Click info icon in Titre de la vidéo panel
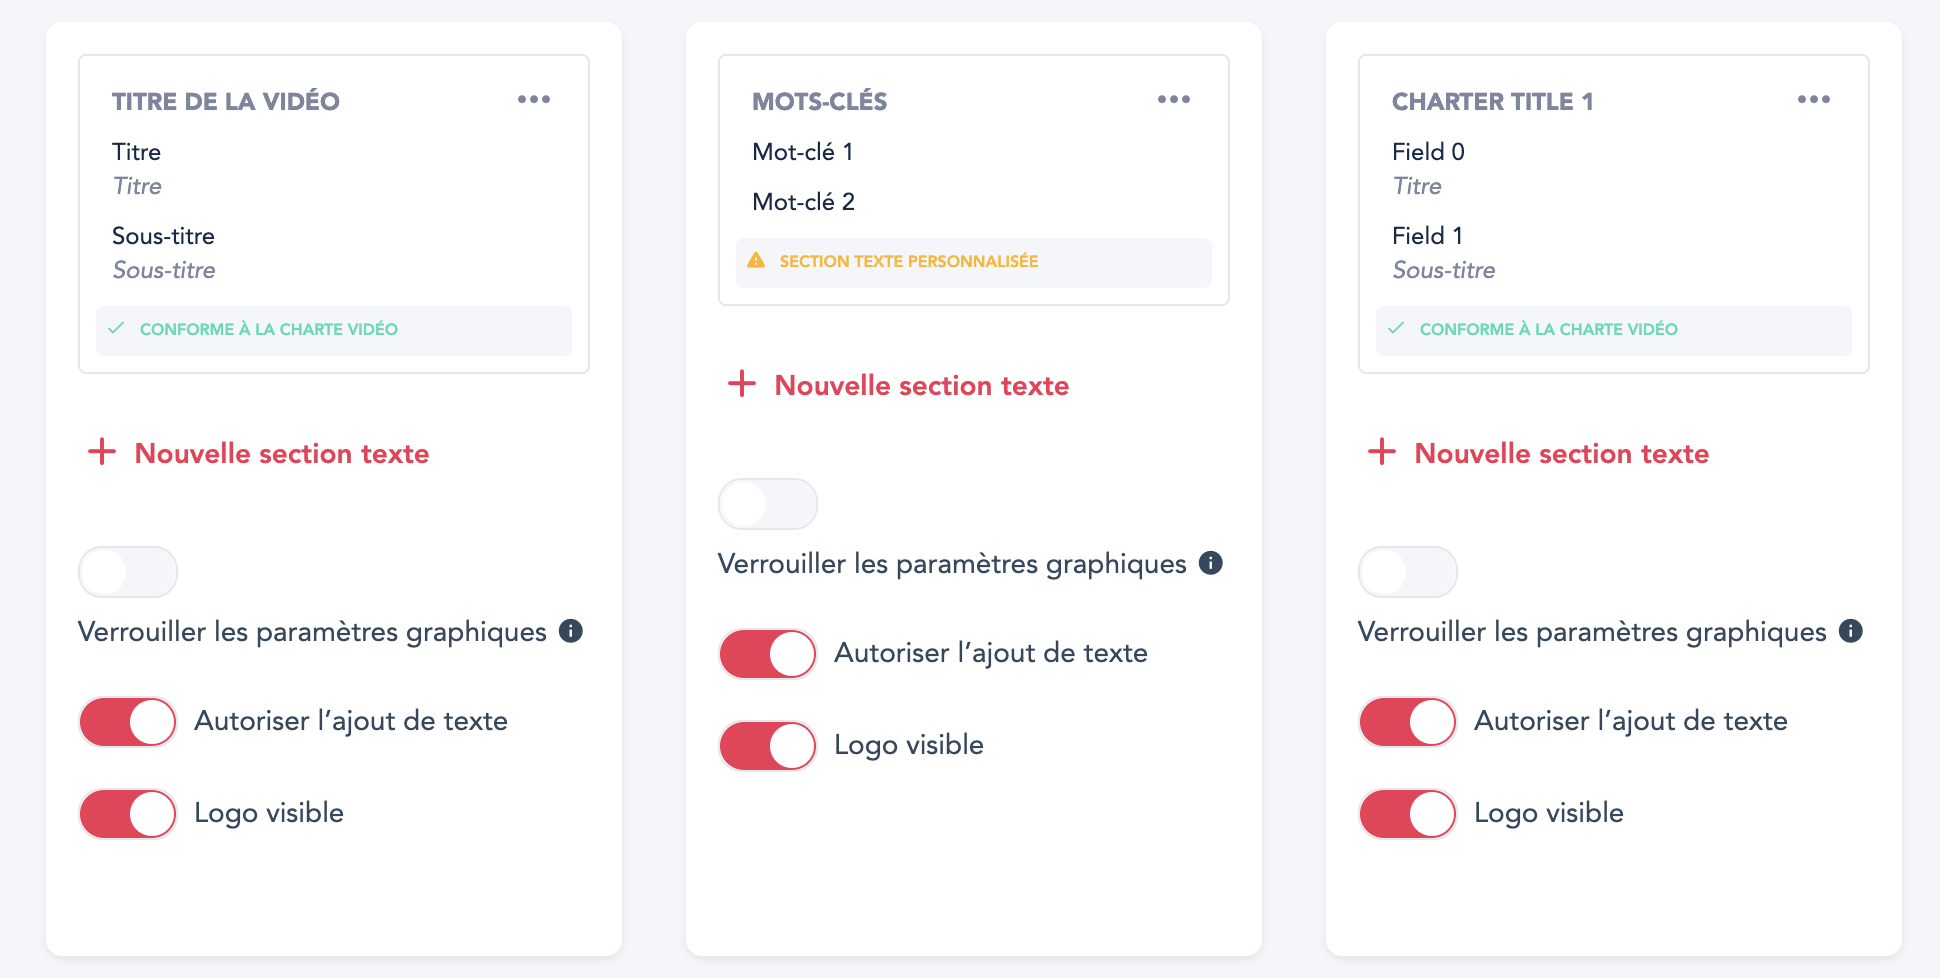Image resolution: width=1940 pixels, height=978 pixels. tap(571, 631)
